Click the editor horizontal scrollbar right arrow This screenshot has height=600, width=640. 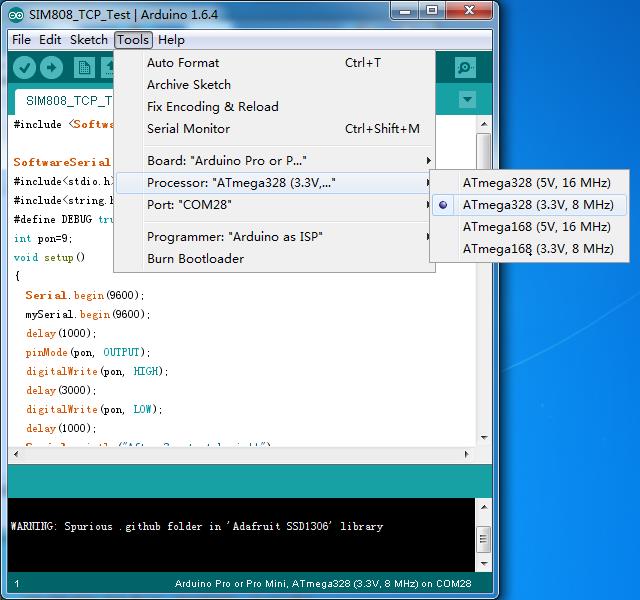[467, 454]
